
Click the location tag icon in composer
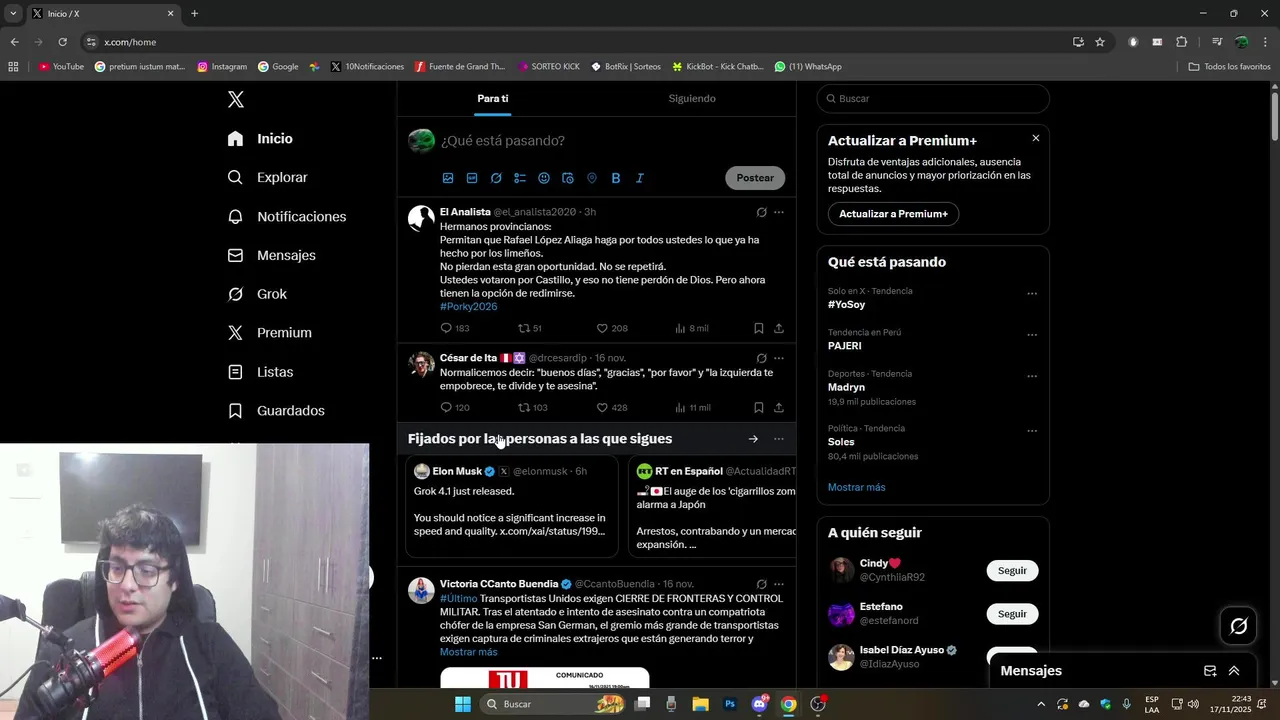pyautogui.click(x=592, y=178)
